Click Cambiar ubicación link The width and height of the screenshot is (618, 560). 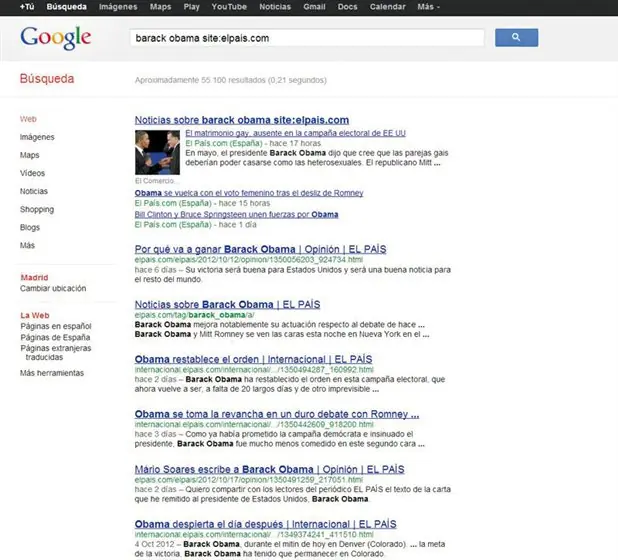[53, 288]
